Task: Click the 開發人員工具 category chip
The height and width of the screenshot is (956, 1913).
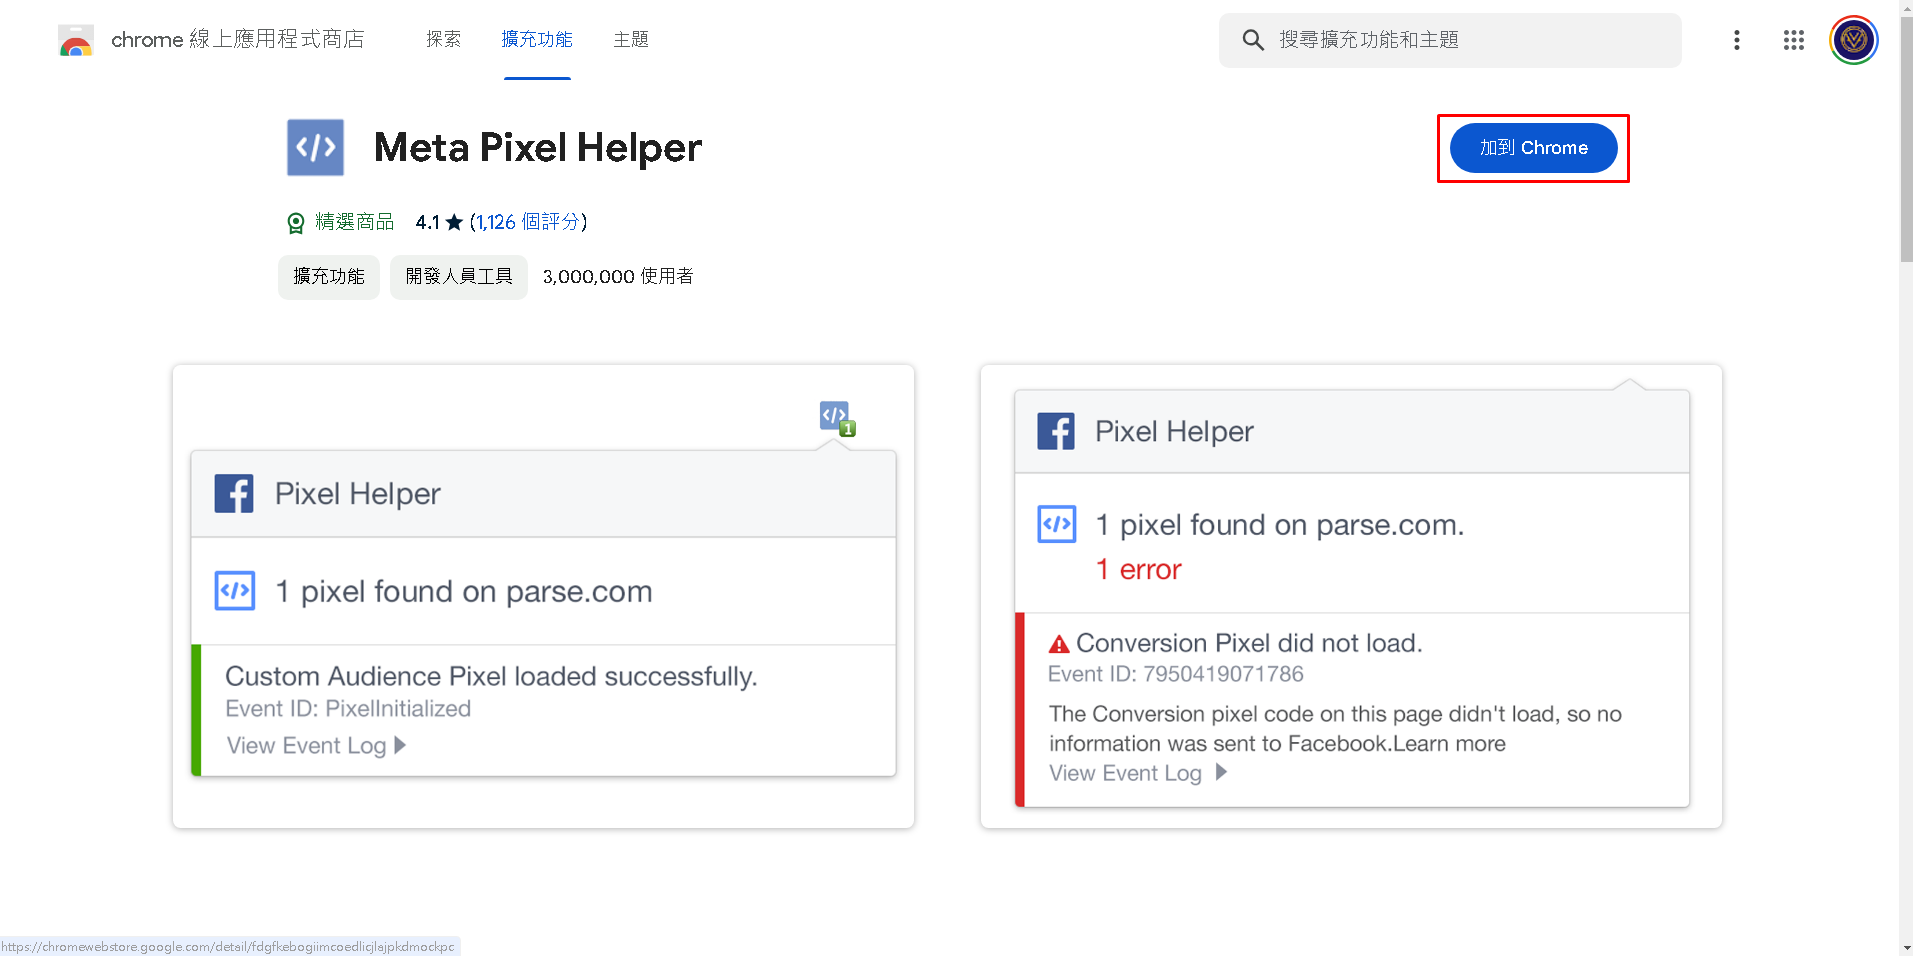Action: coord(459,277)
